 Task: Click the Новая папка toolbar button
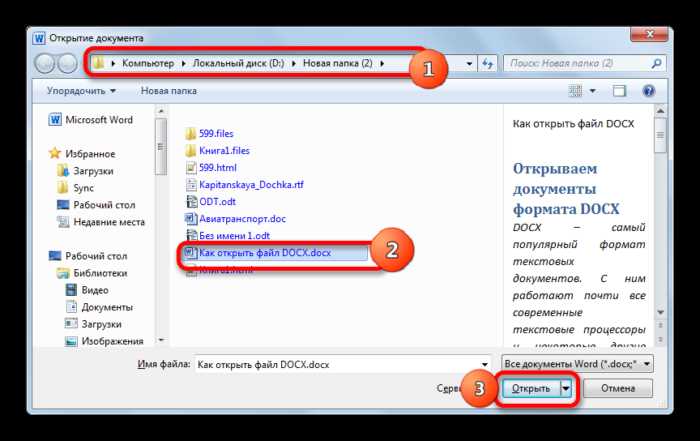tap(169, 91)
